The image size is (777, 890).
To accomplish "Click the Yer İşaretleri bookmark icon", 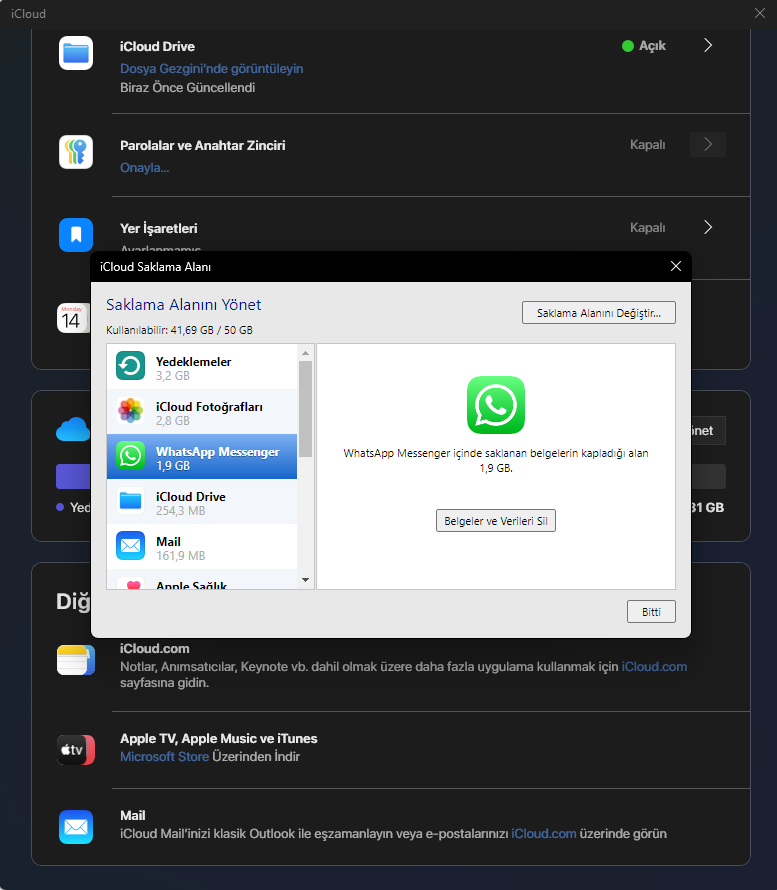I will [75, 234].
